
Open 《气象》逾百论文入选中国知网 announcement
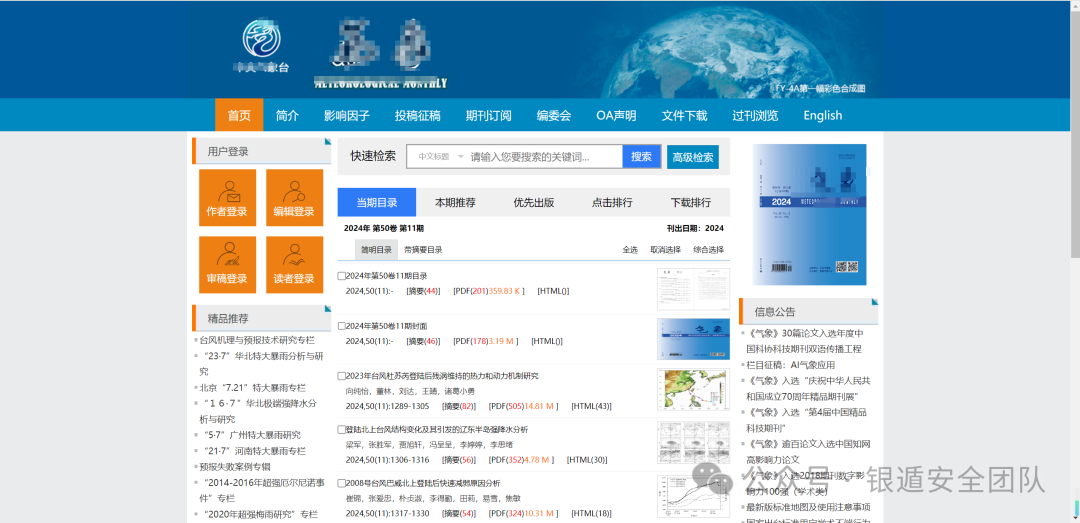[809, 451]
